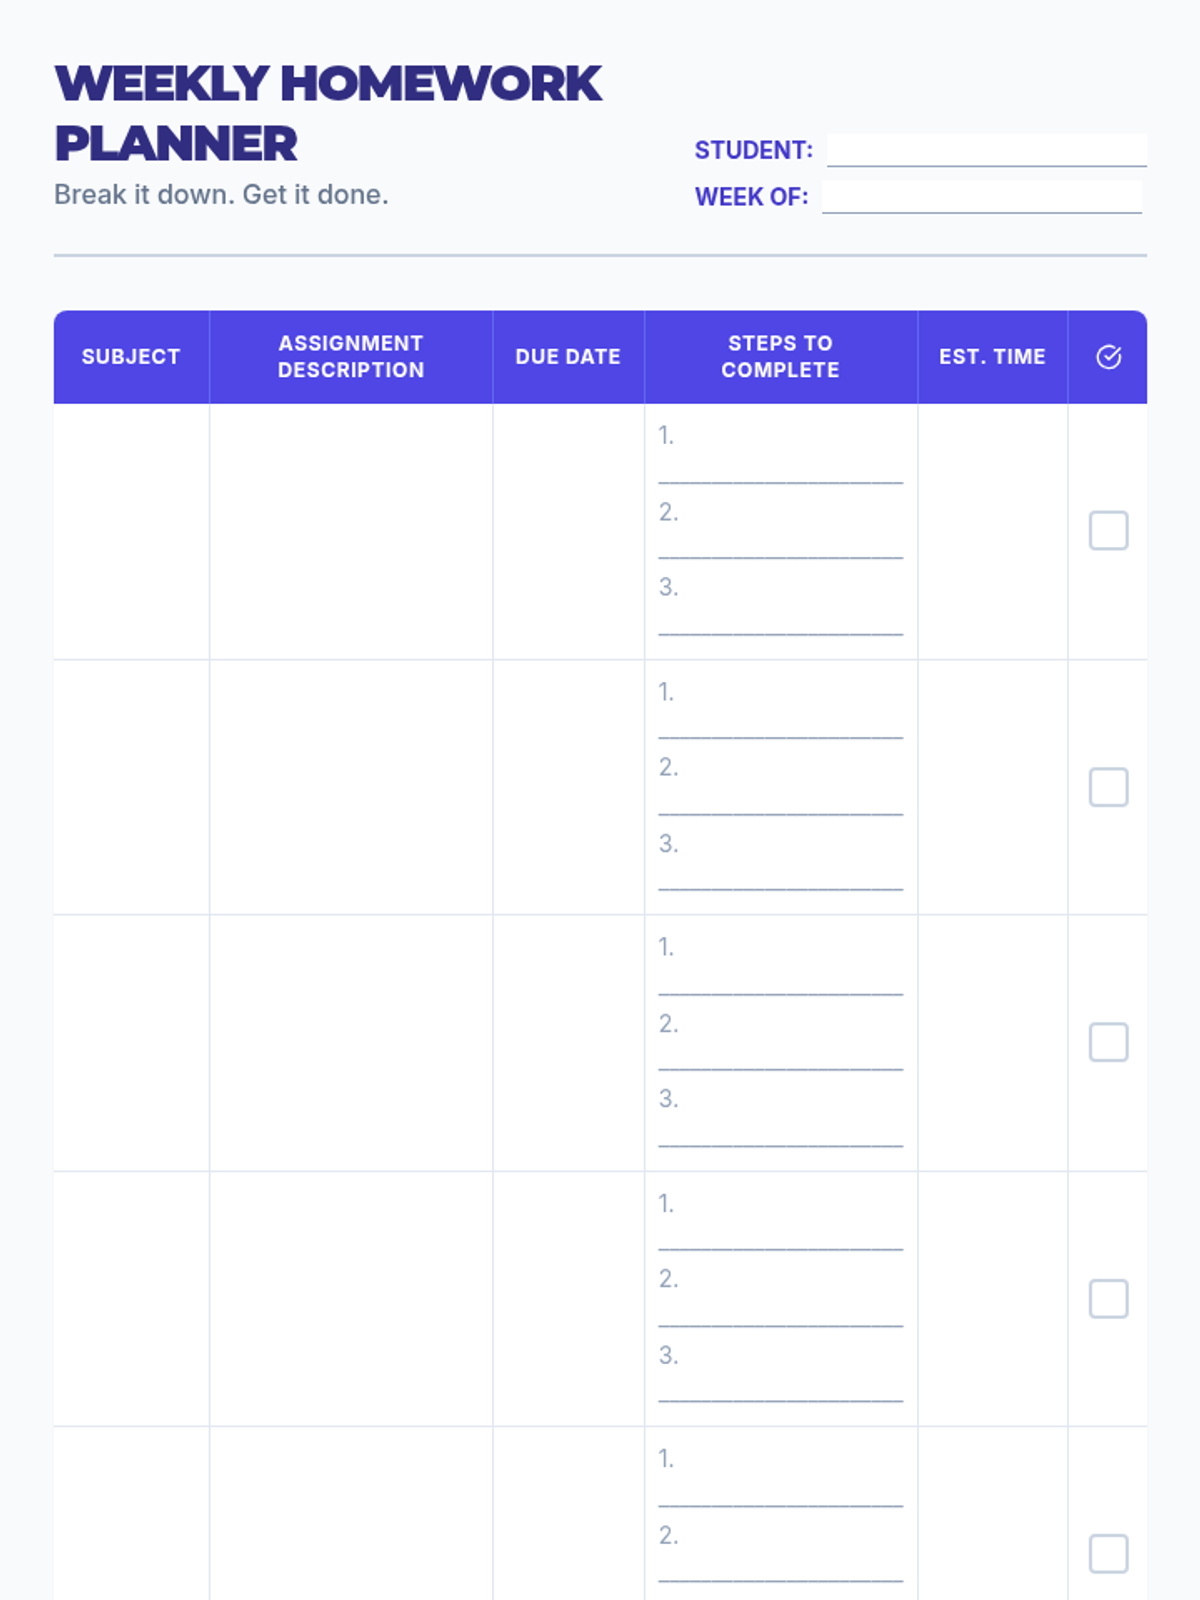Mark the third row checkbox done
This screenshot has width=1200, height=1600.
click(x=1108, y=1043)
